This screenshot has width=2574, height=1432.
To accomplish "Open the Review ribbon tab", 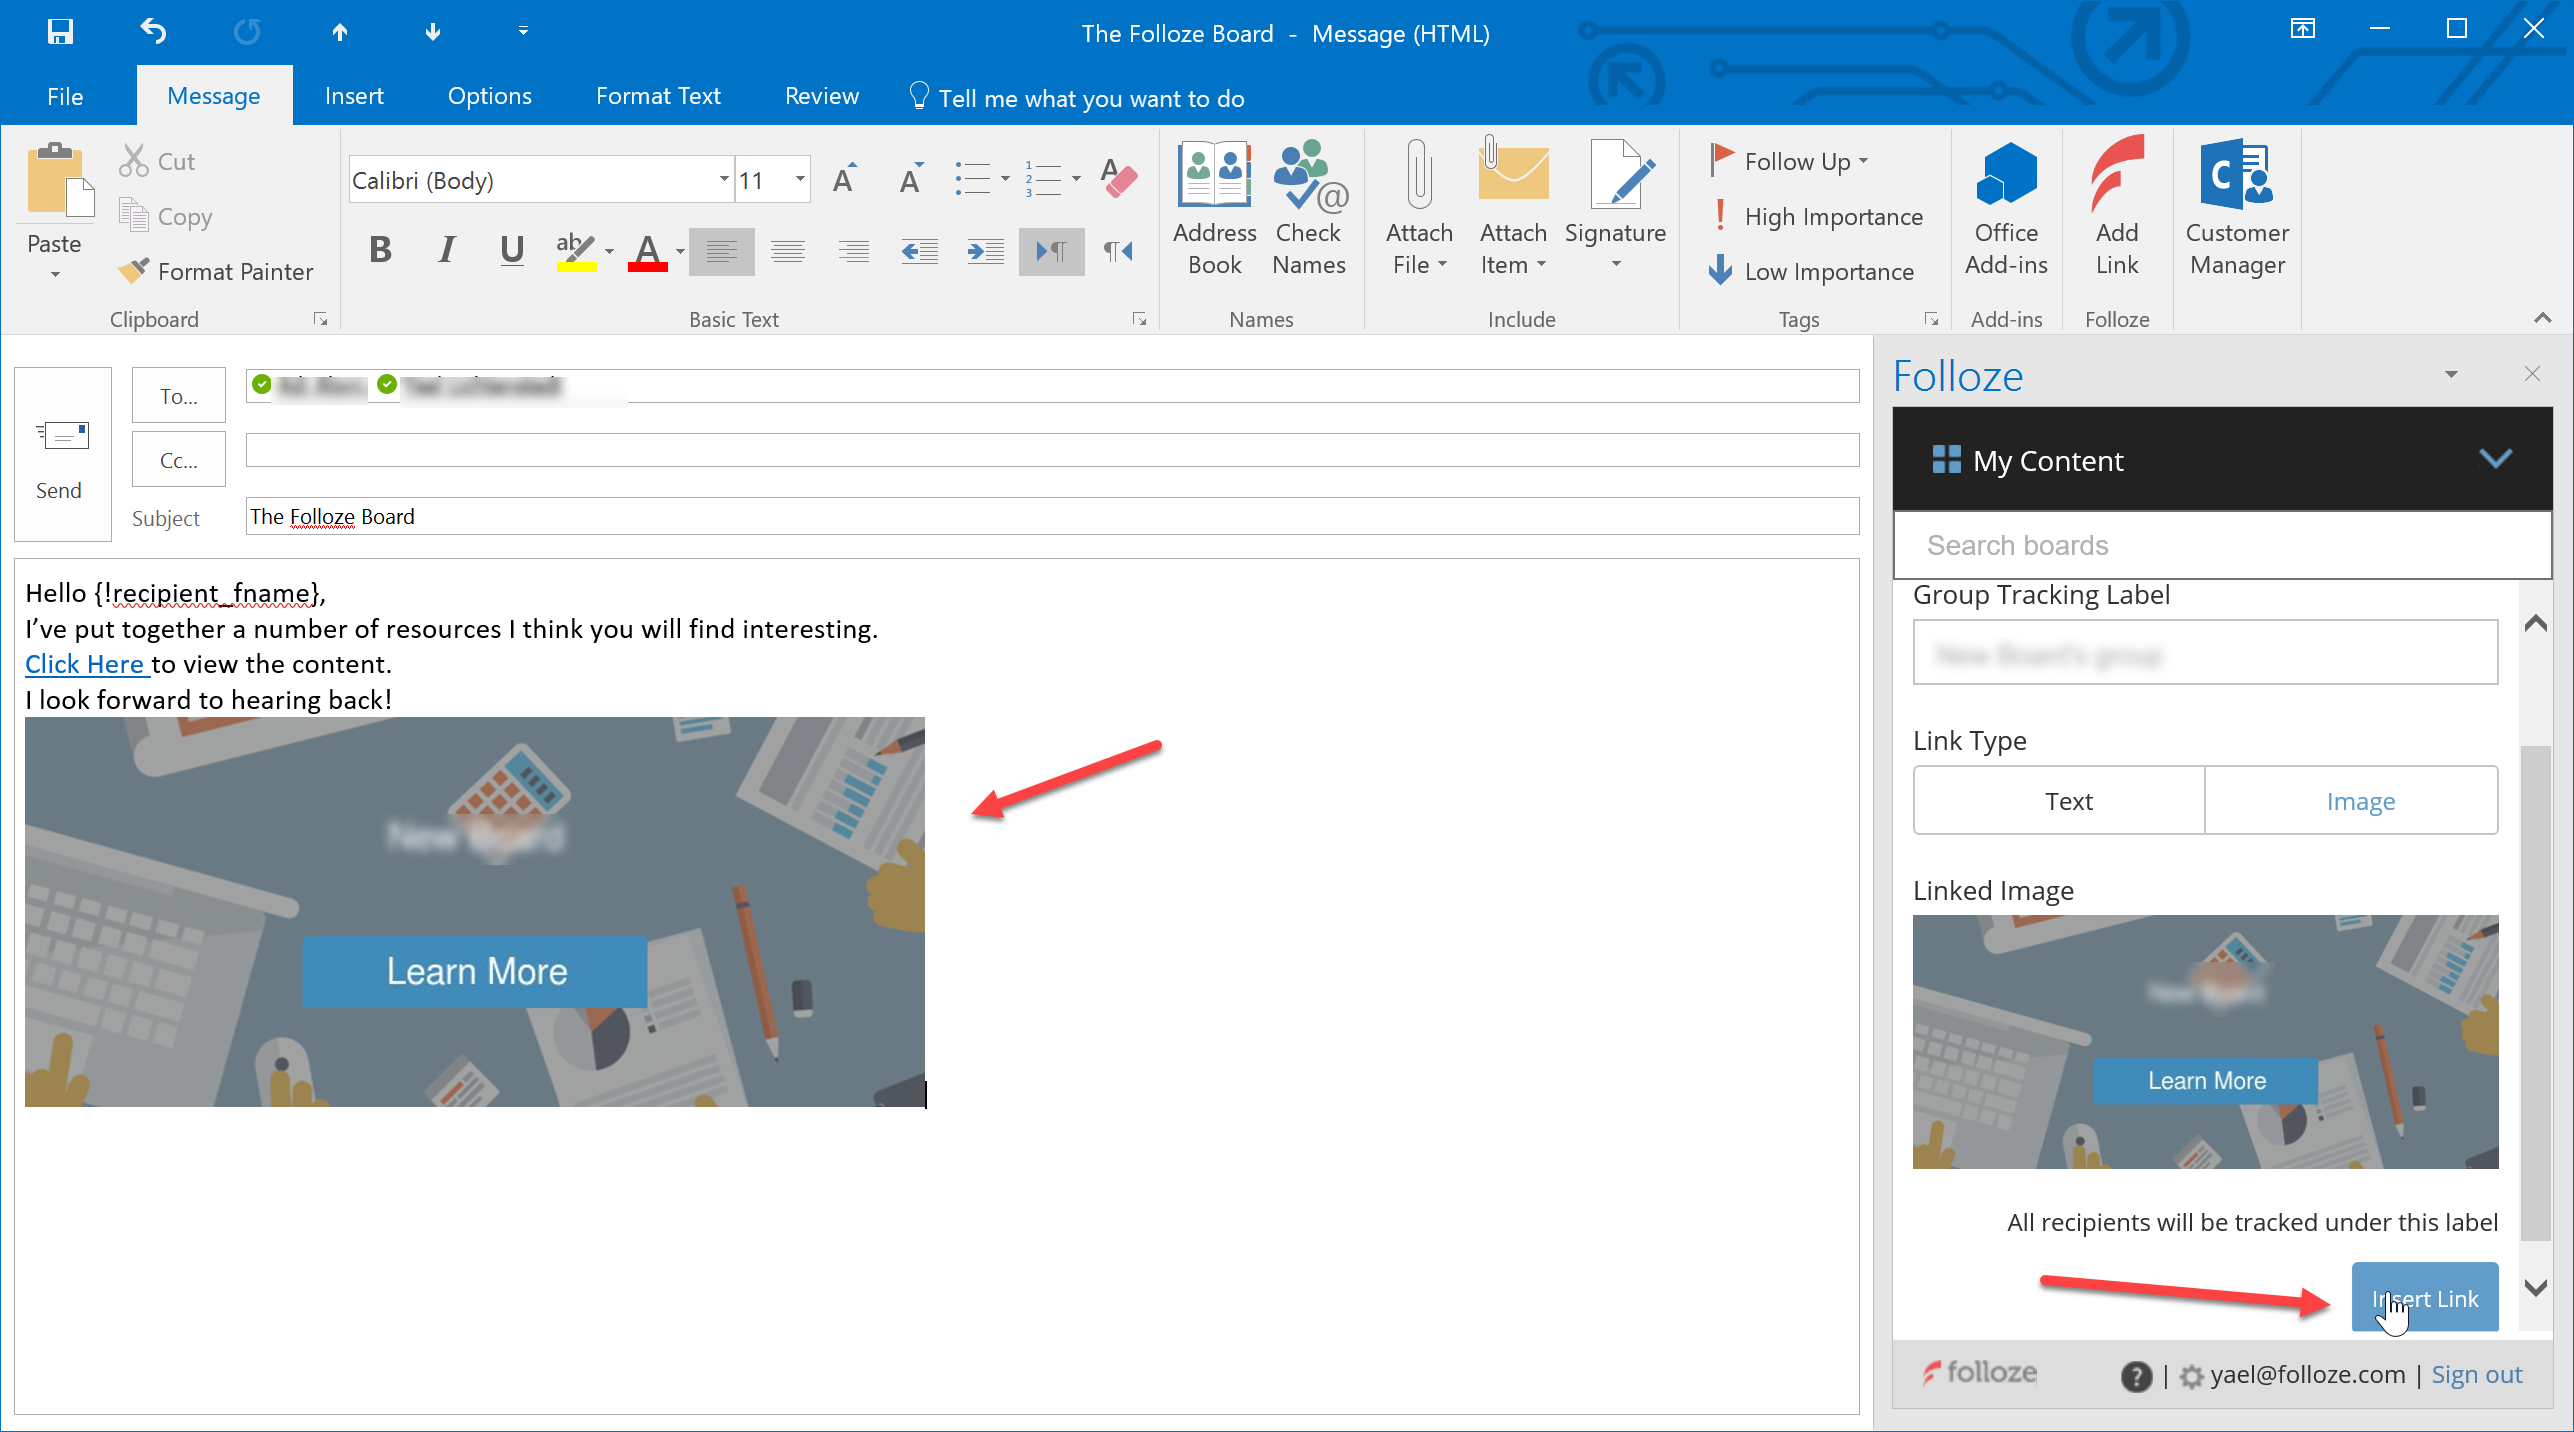I will (821, 95).
